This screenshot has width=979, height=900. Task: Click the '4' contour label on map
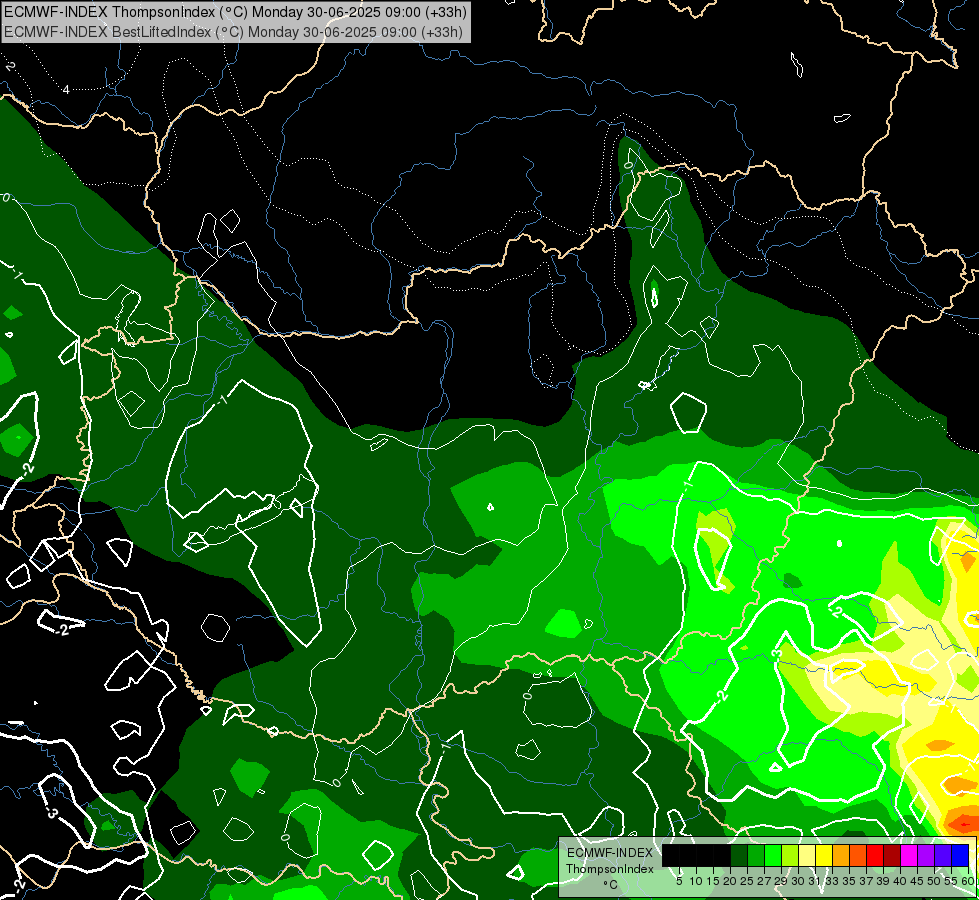[x=66, y=90]
